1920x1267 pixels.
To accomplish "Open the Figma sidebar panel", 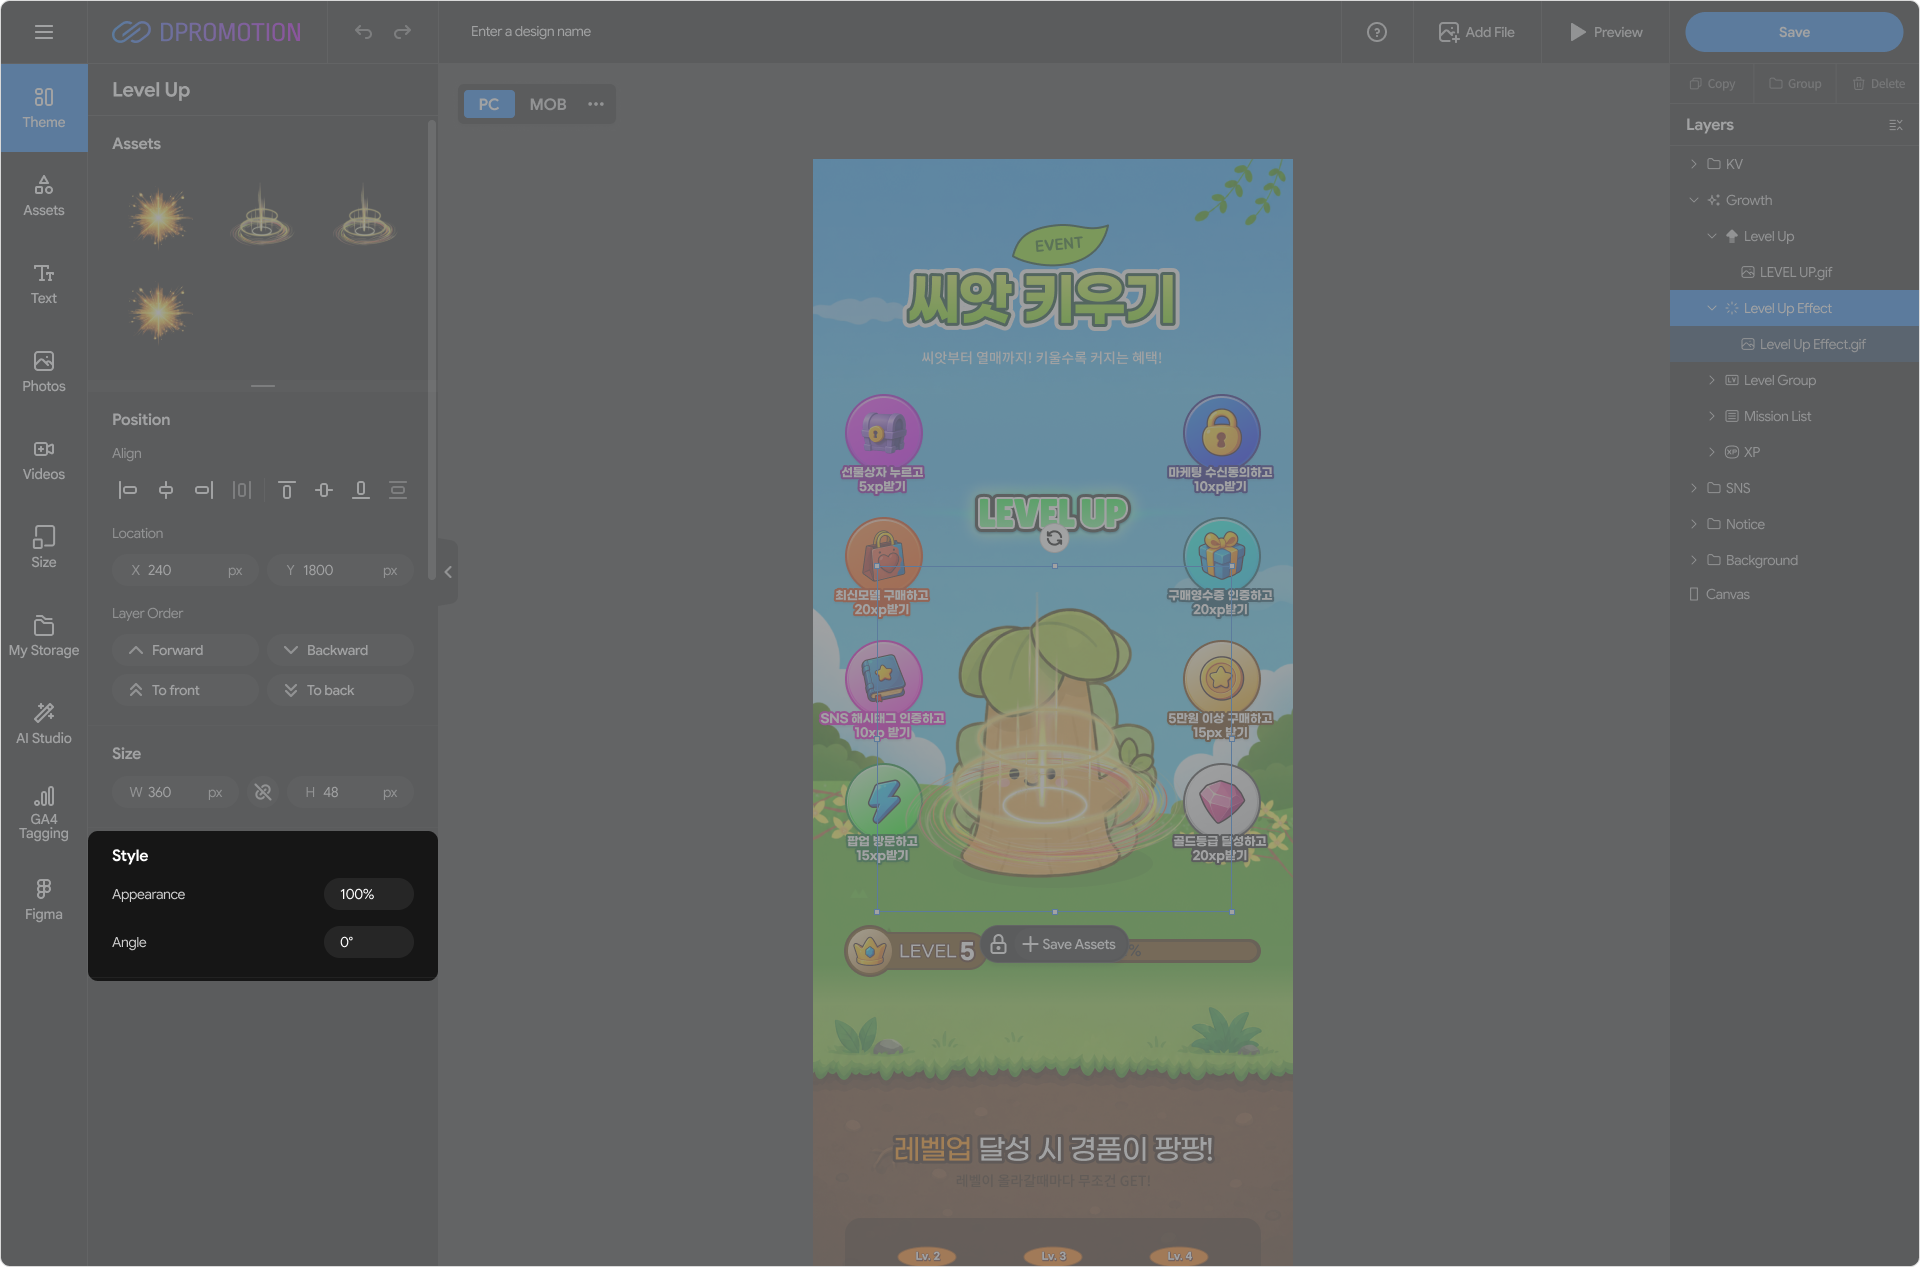I will tap(44, 900).
